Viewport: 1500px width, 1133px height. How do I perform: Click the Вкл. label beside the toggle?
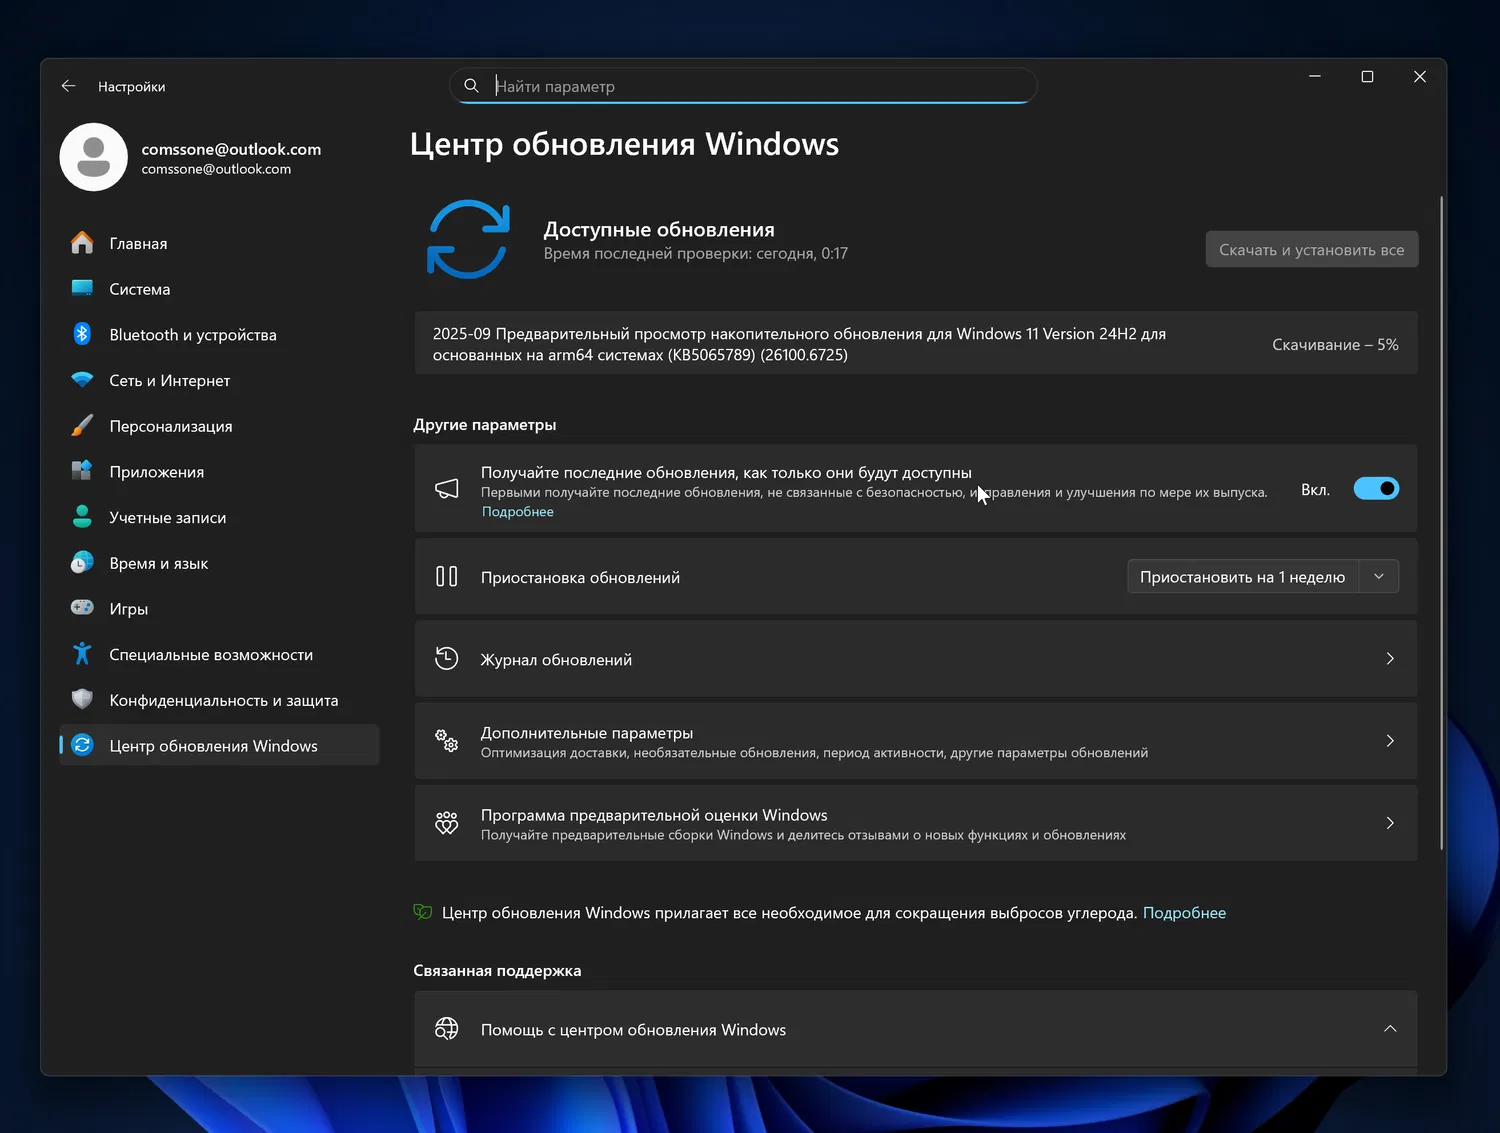[x=1315, y=490]
